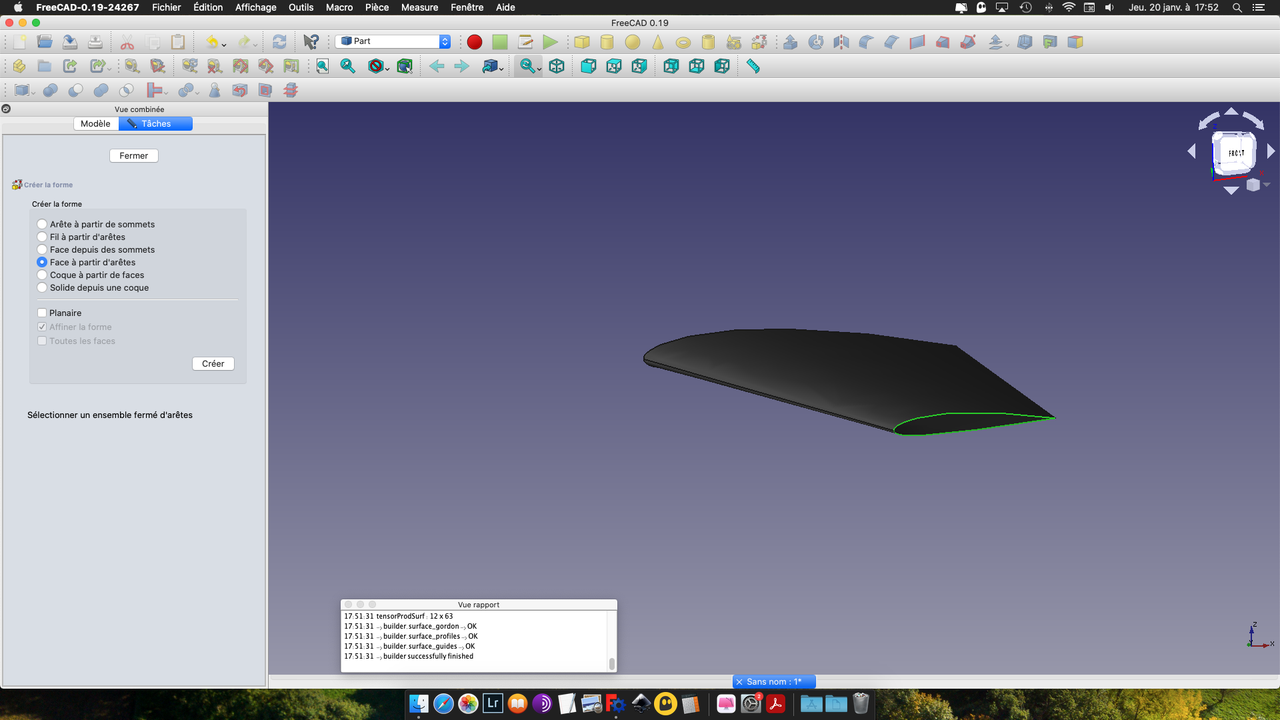
Task: Select 'Face à partir d'arêtes' option
Action: 42,262
